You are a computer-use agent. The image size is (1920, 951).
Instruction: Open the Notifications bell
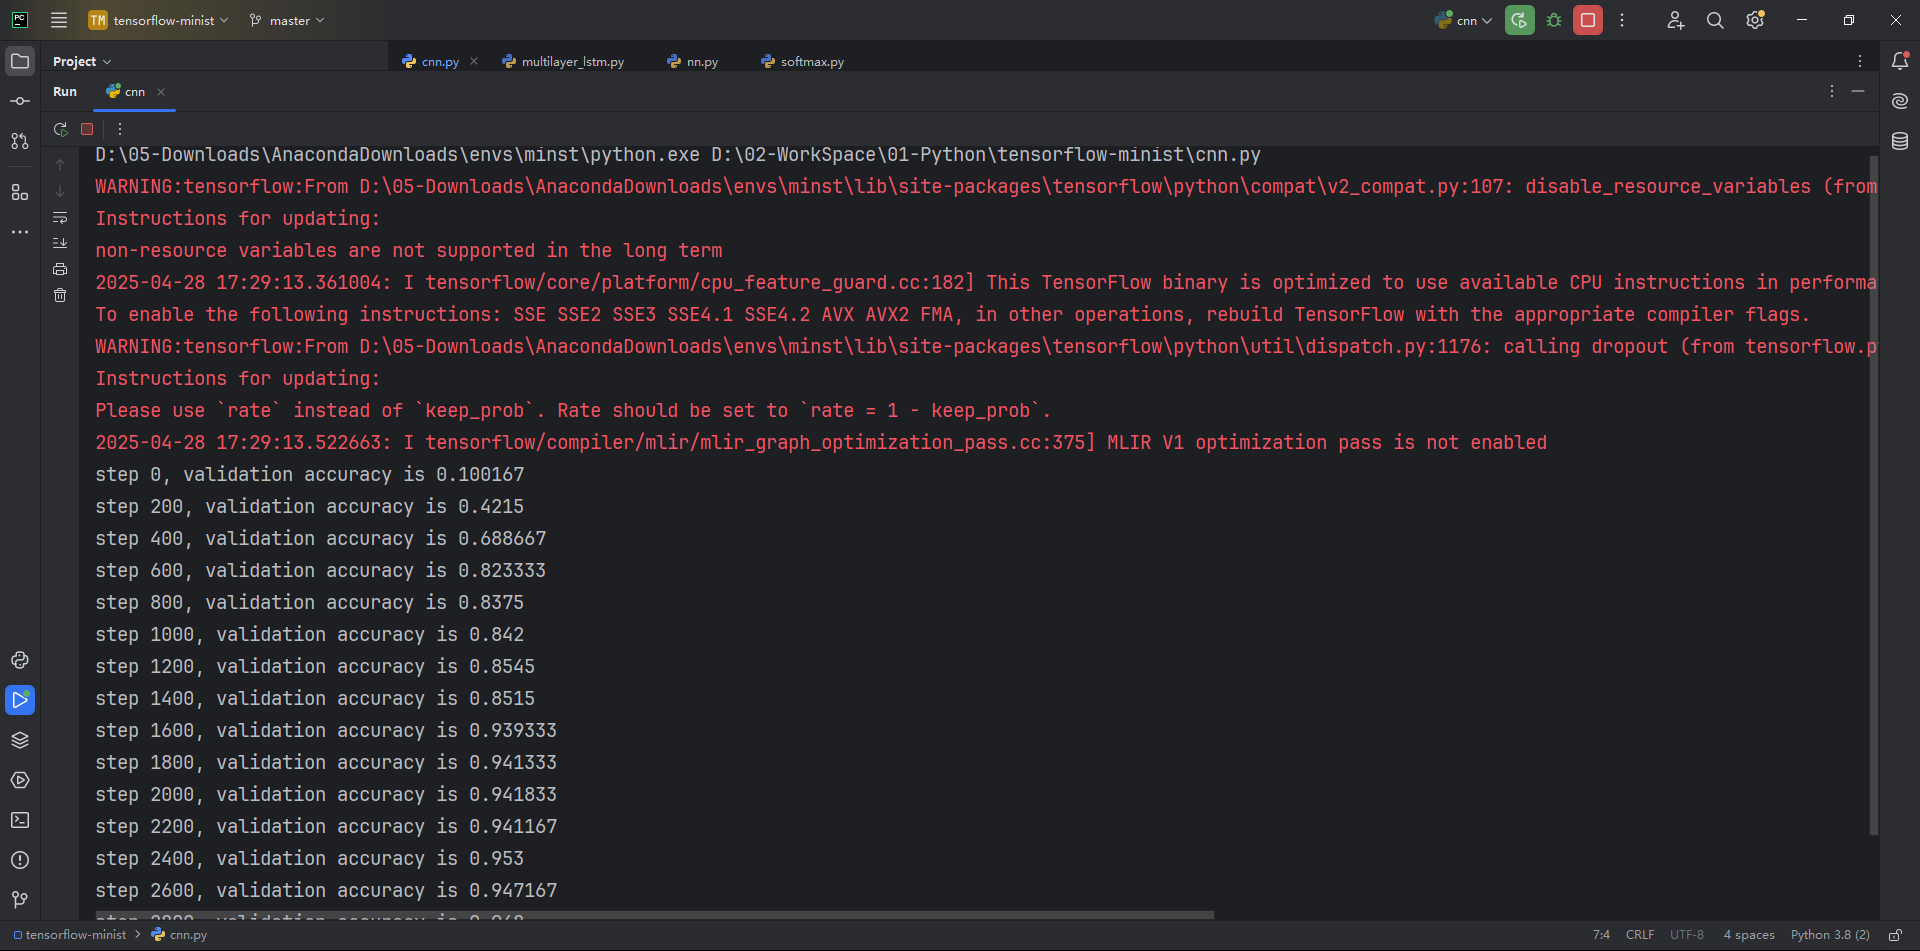(1900, 61)
